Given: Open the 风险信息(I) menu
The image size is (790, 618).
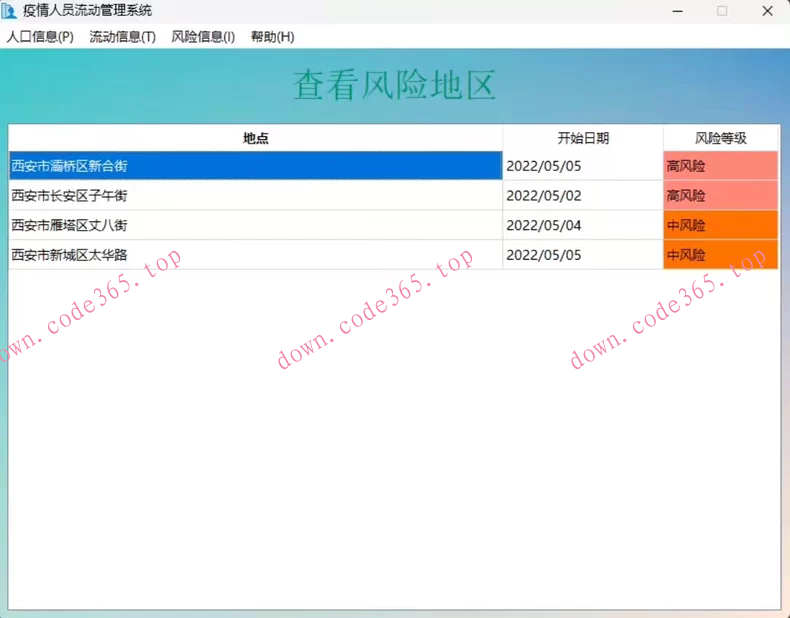Looking at the screenshot, I should (203, 37).
